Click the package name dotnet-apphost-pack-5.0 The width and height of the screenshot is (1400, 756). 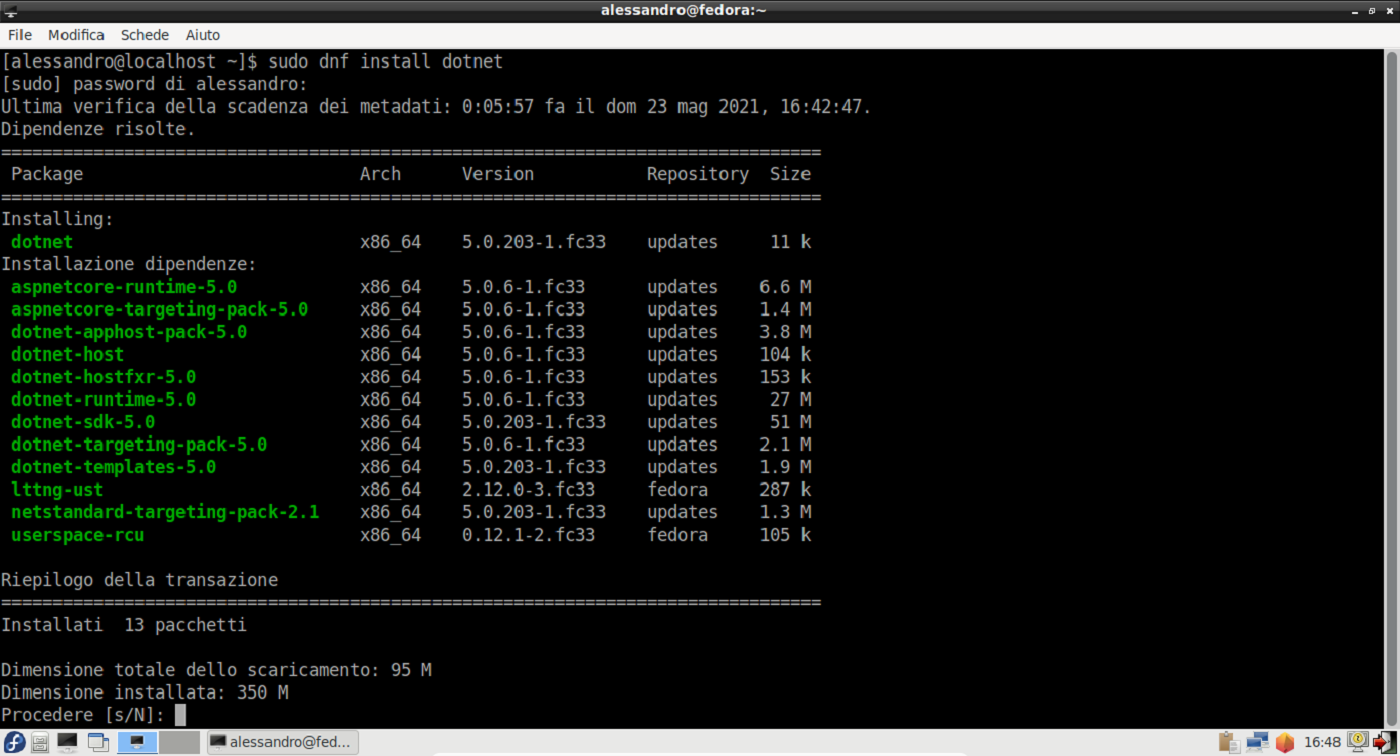click(129, 332)
